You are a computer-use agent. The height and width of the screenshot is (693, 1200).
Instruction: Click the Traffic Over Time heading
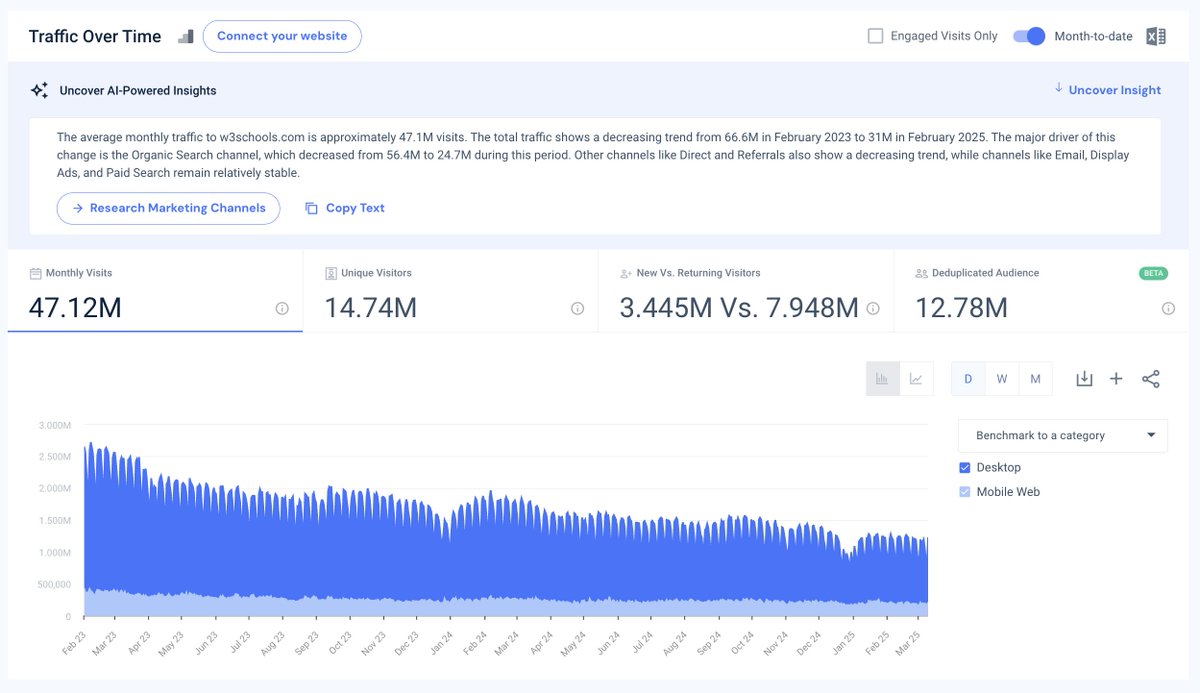coord(95,36)
